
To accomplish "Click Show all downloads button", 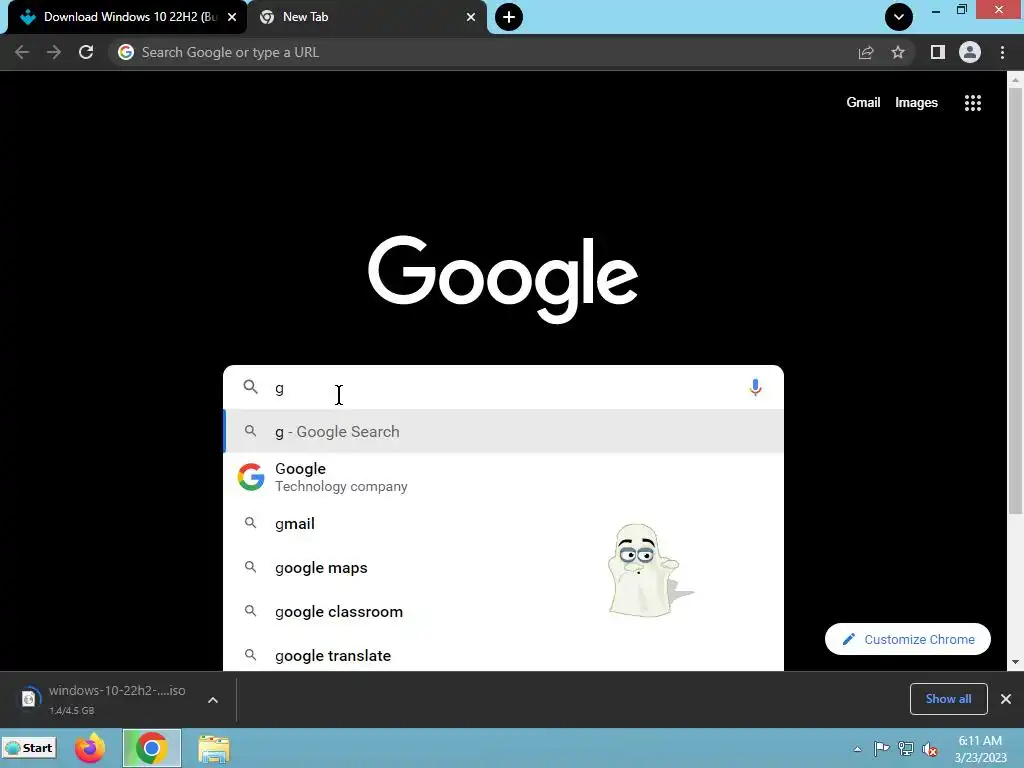I will click(x=948, y=699).
